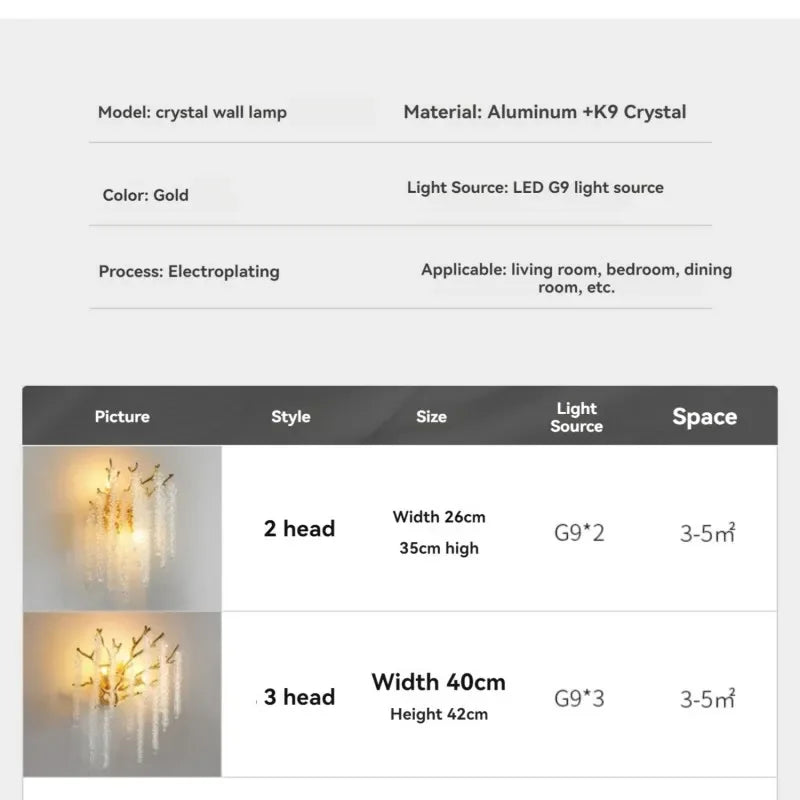Click the "35cm high" size text
The image size is (800, 800).
coord(439,548)
